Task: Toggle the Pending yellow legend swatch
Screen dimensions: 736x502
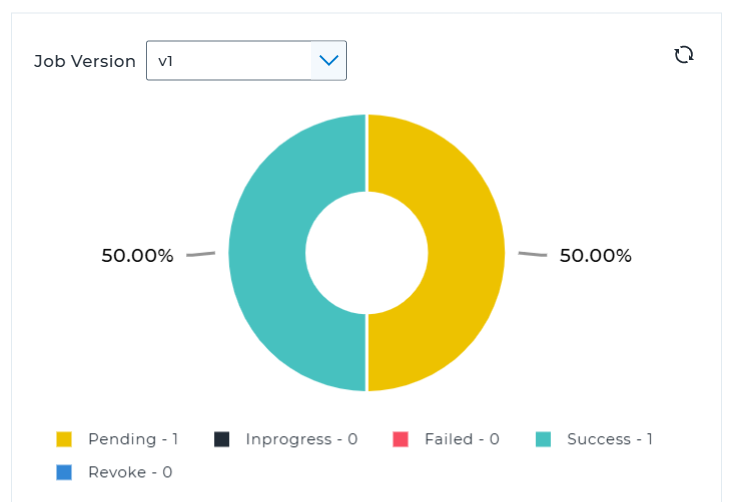Action: pos(64,439)
